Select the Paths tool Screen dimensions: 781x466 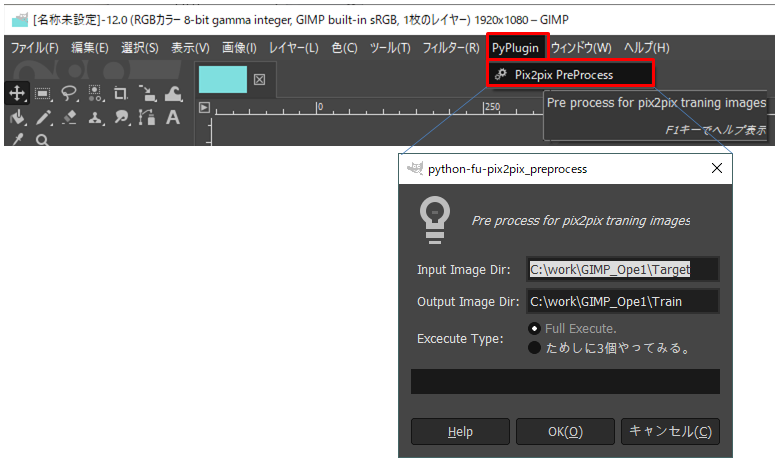coord(147,118)
